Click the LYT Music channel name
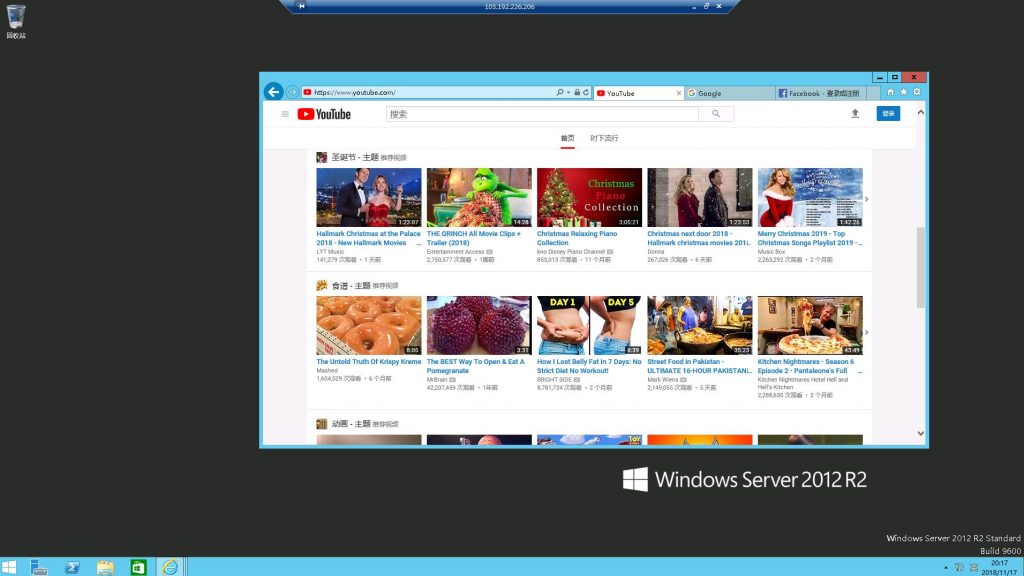Viewport: 1024px width, 576px height. click(x=330, y=251)
